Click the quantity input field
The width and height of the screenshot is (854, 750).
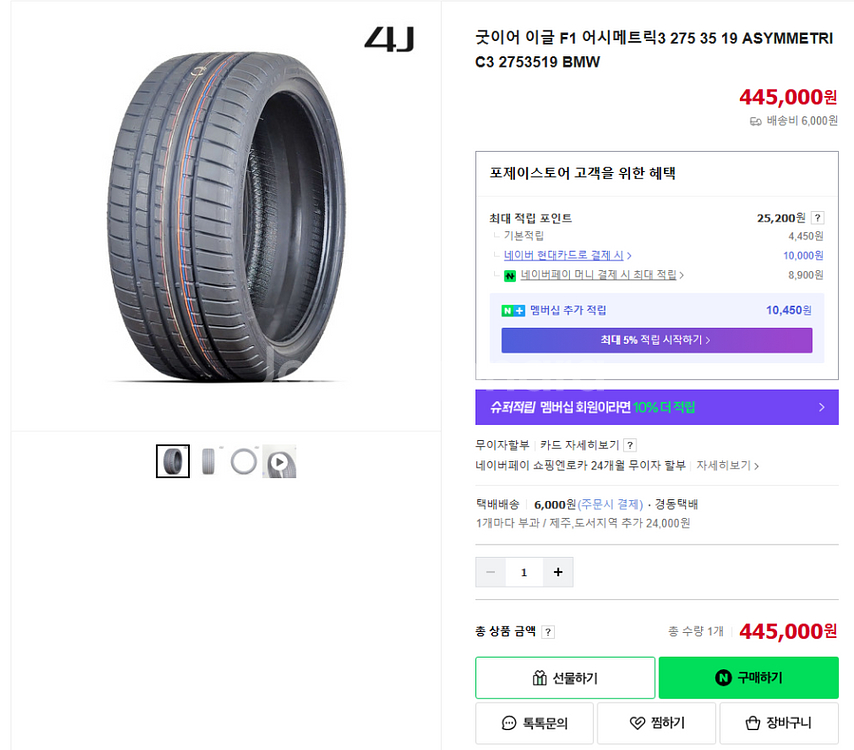point(523,572)
